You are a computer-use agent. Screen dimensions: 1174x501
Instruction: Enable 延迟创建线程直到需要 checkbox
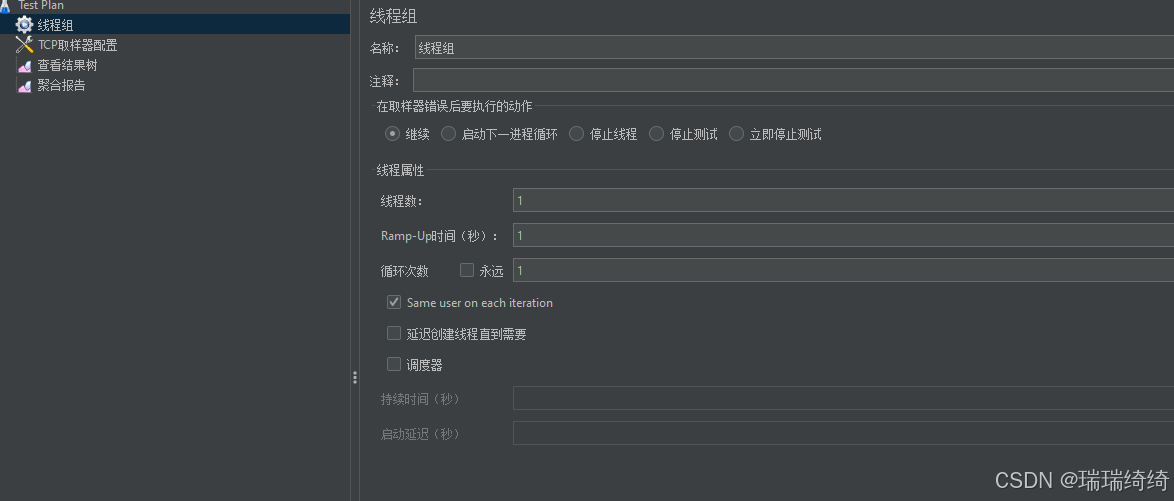tap(394, 333)
